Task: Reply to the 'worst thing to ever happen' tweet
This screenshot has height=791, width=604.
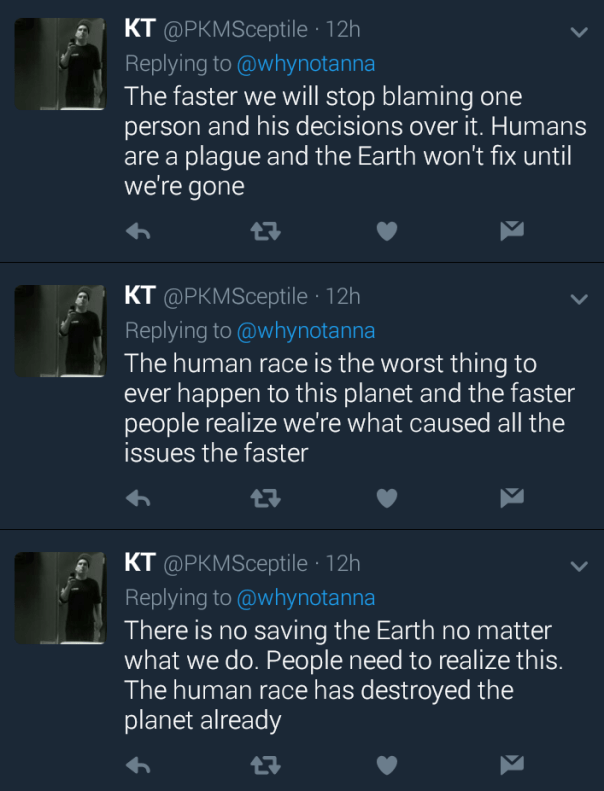Action: 138,498
